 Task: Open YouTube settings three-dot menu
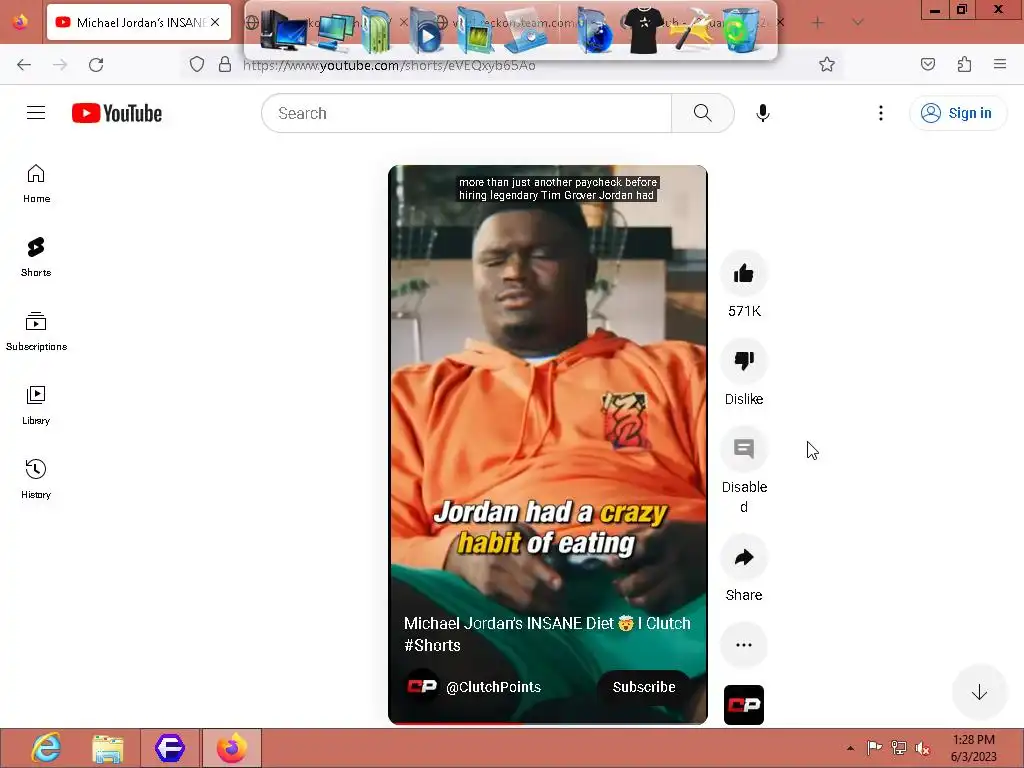pos(880,113)
